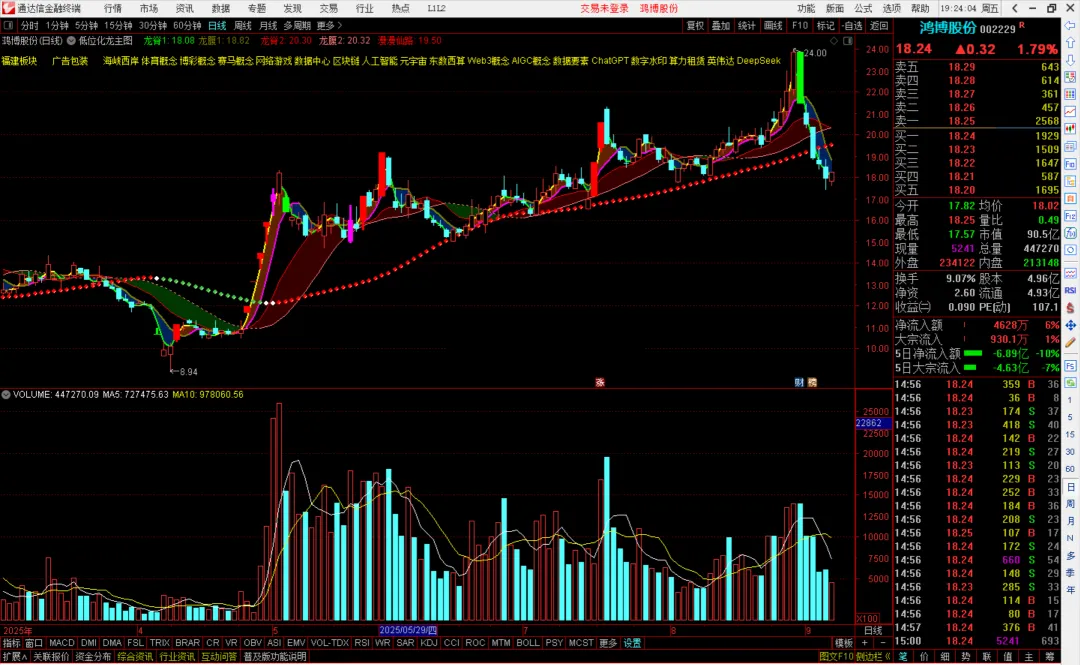
Task: Click the panel layout icon at chart corner
Action: pyautogui.click(x=847, y=41)
